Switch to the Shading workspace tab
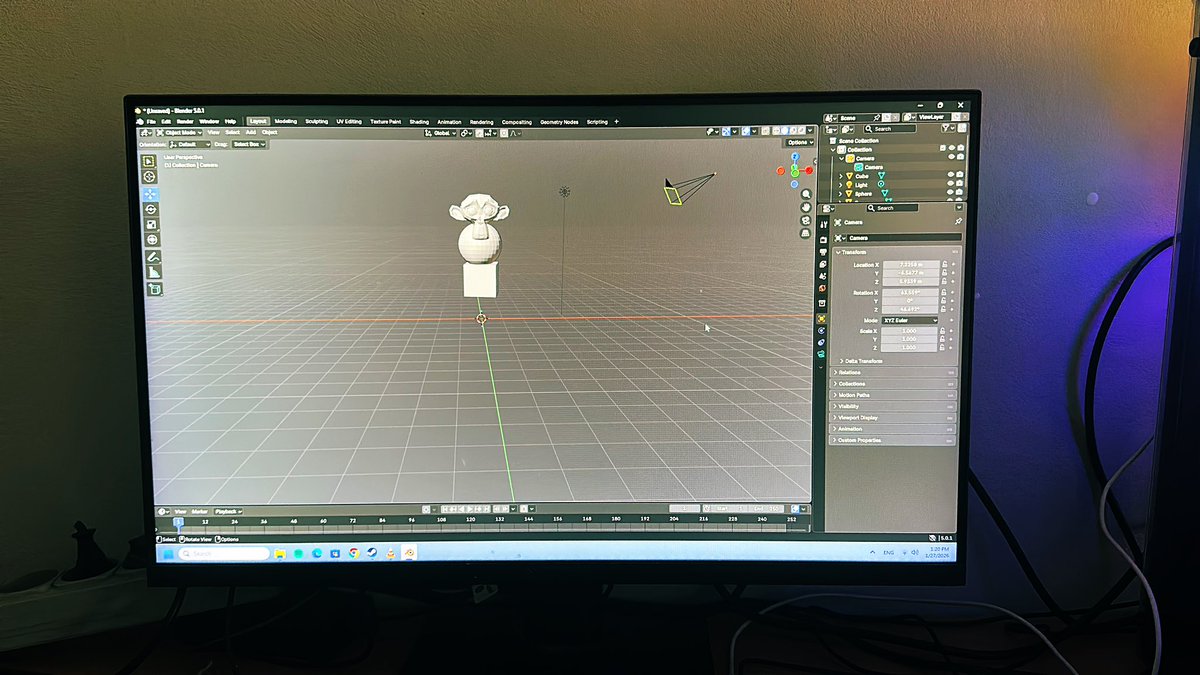This screenshot has height=675, width=1200. tap(419, 122)
